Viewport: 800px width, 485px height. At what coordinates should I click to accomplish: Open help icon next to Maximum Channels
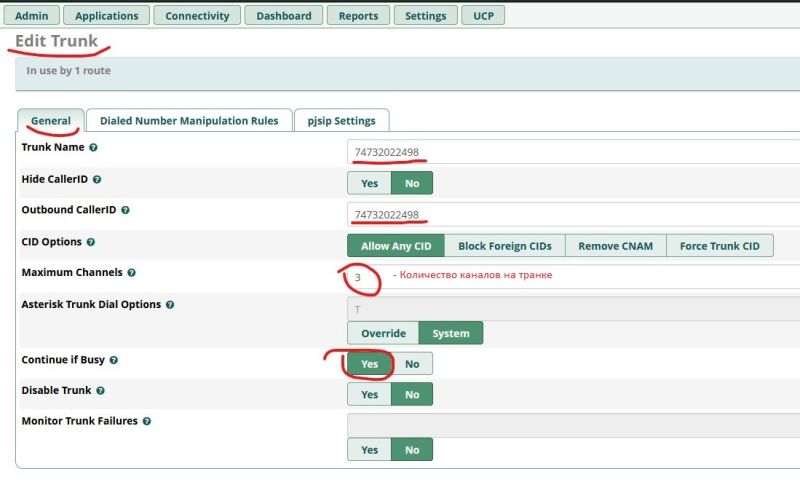tap(132, 273)
